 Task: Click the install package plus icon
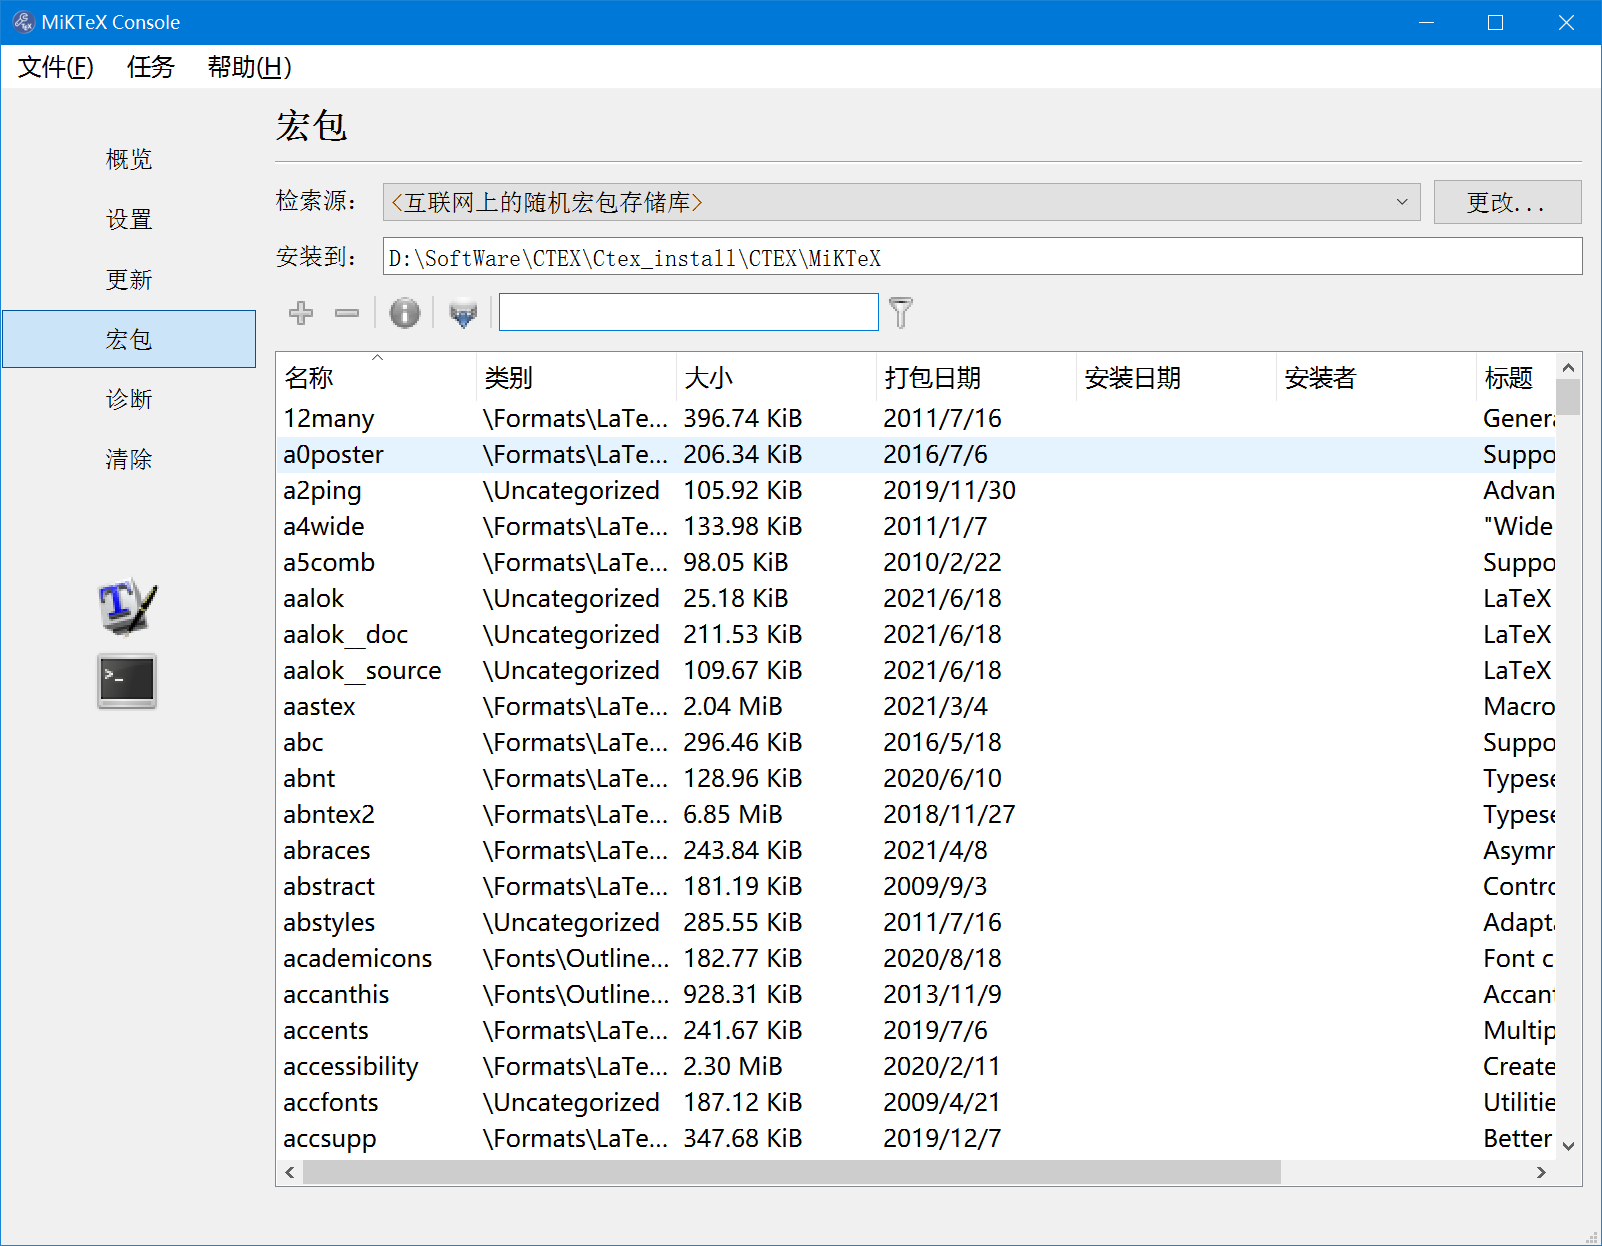coord(301,313)
